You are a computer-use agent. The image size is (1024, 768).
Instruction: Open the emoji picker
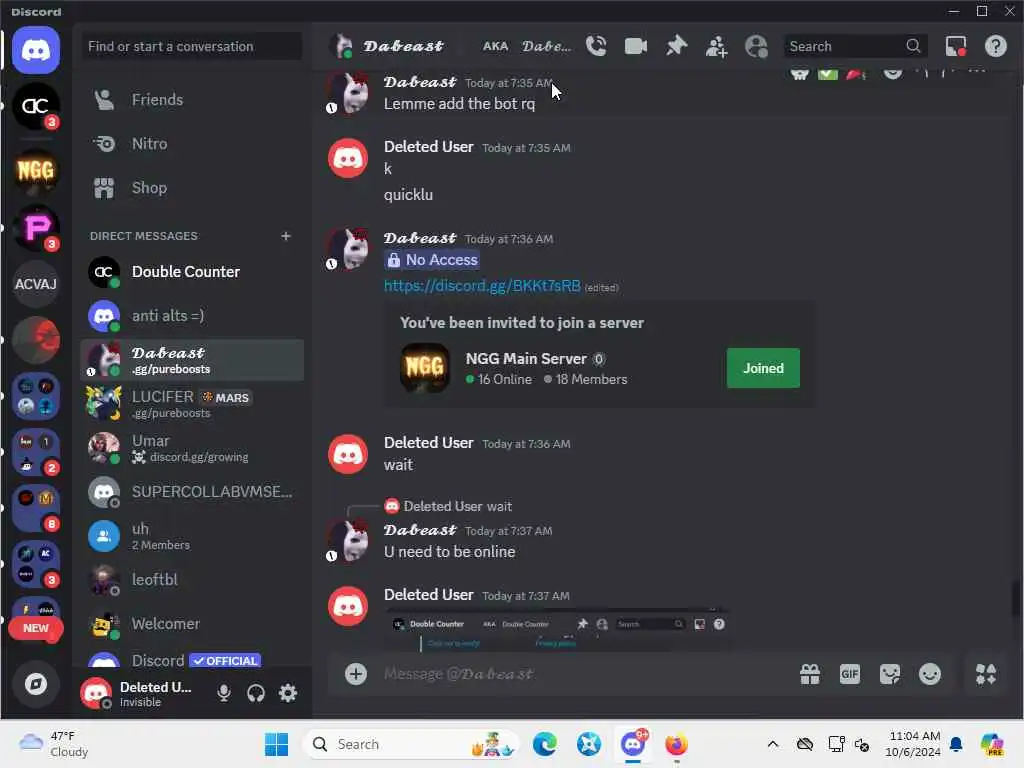tap(930, 674)
